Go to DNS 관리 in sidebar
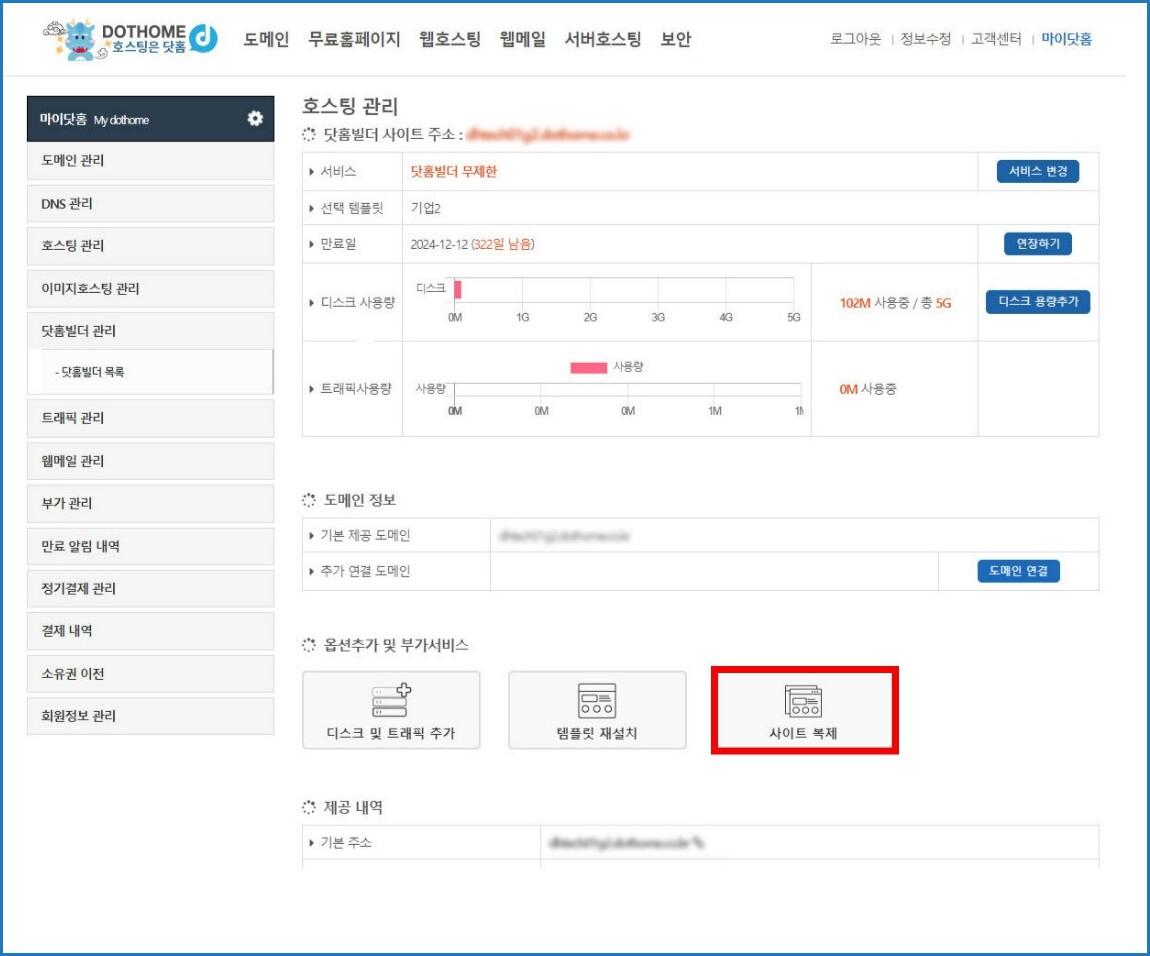The image size is (1150, 956). pos(150,204)
